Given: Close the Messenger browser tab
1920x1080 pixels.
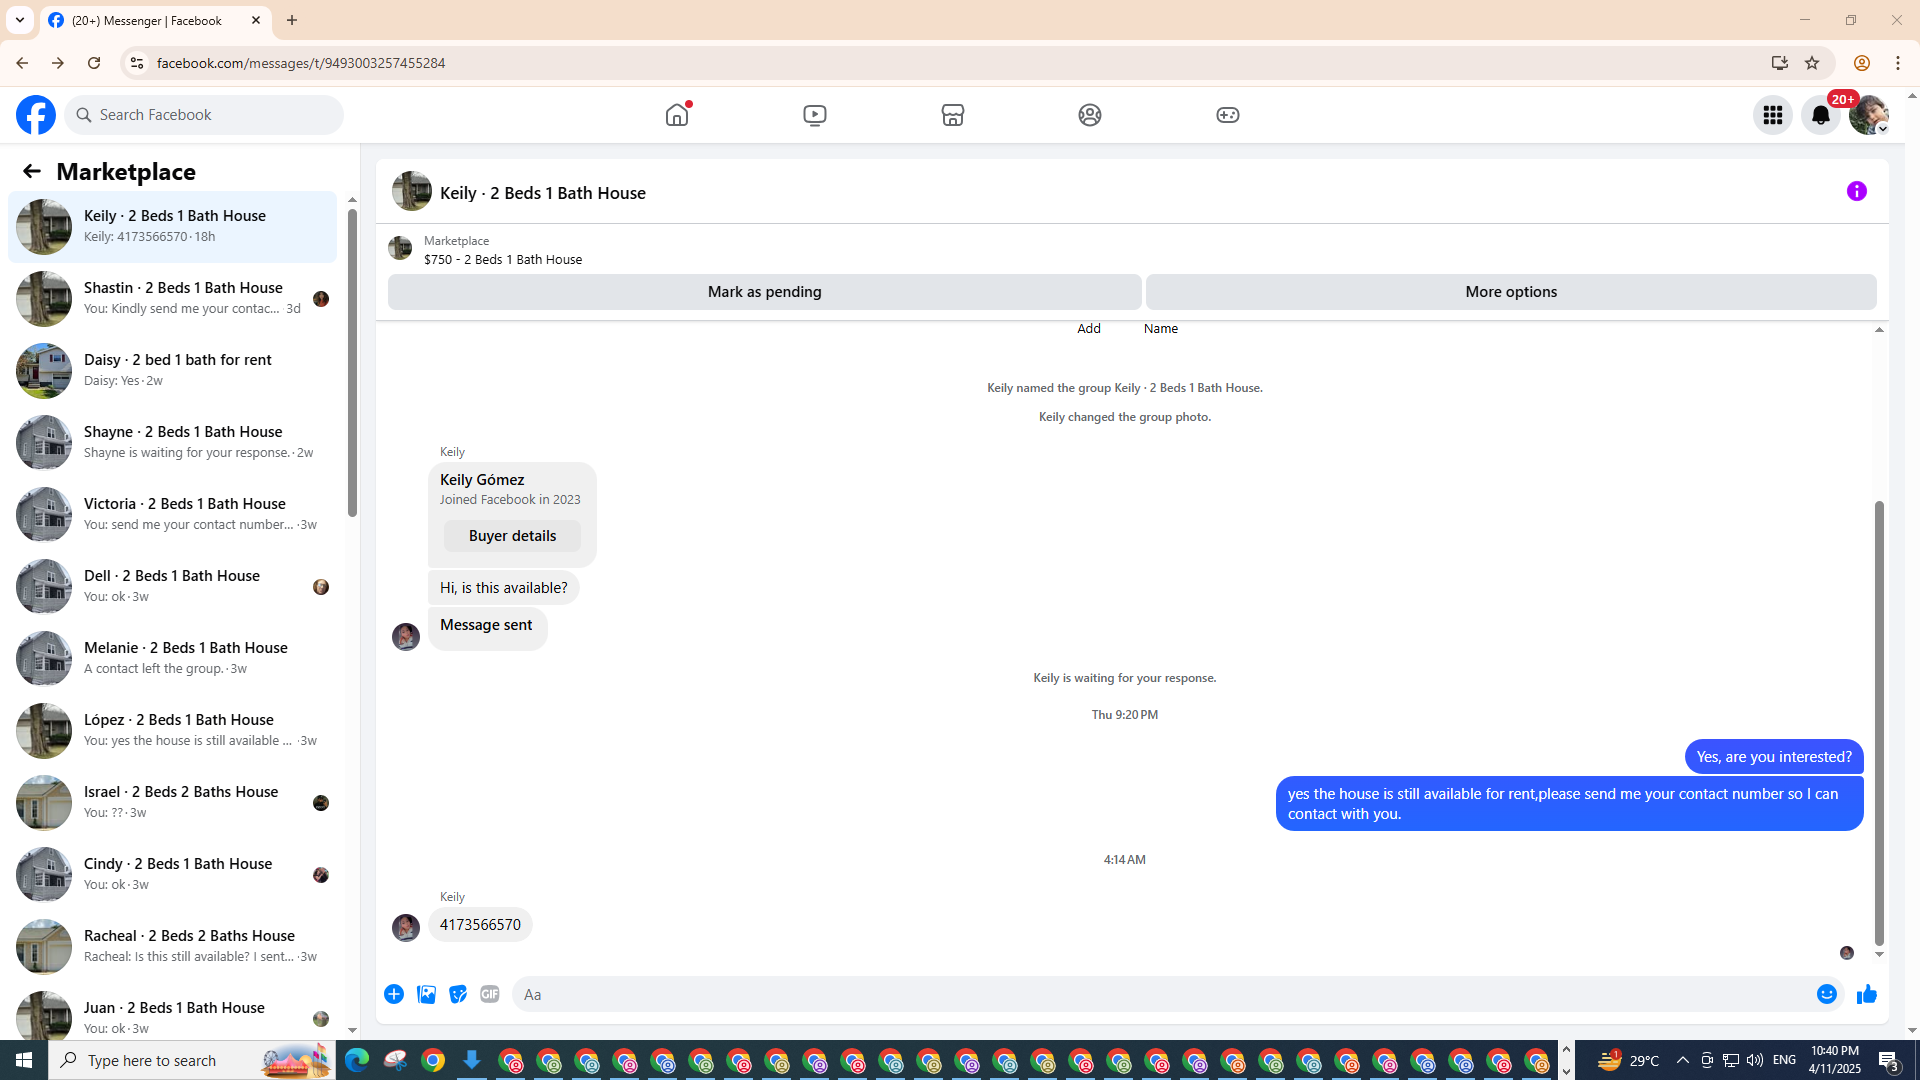Looking at the screenshot, I should coord(256,20).
